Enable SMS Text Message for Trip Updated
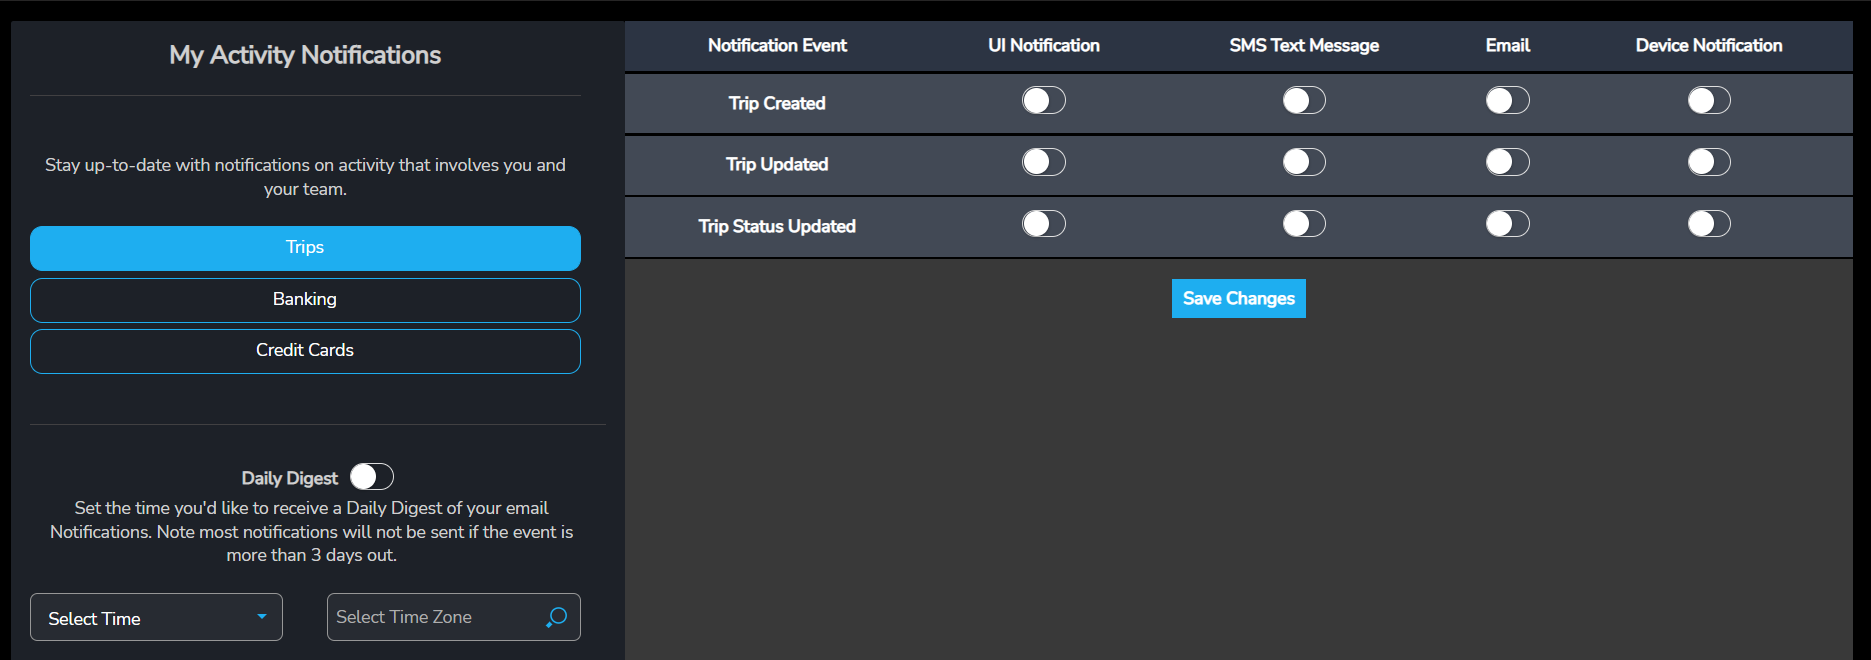1871x660 pixels. [1304, 162]
